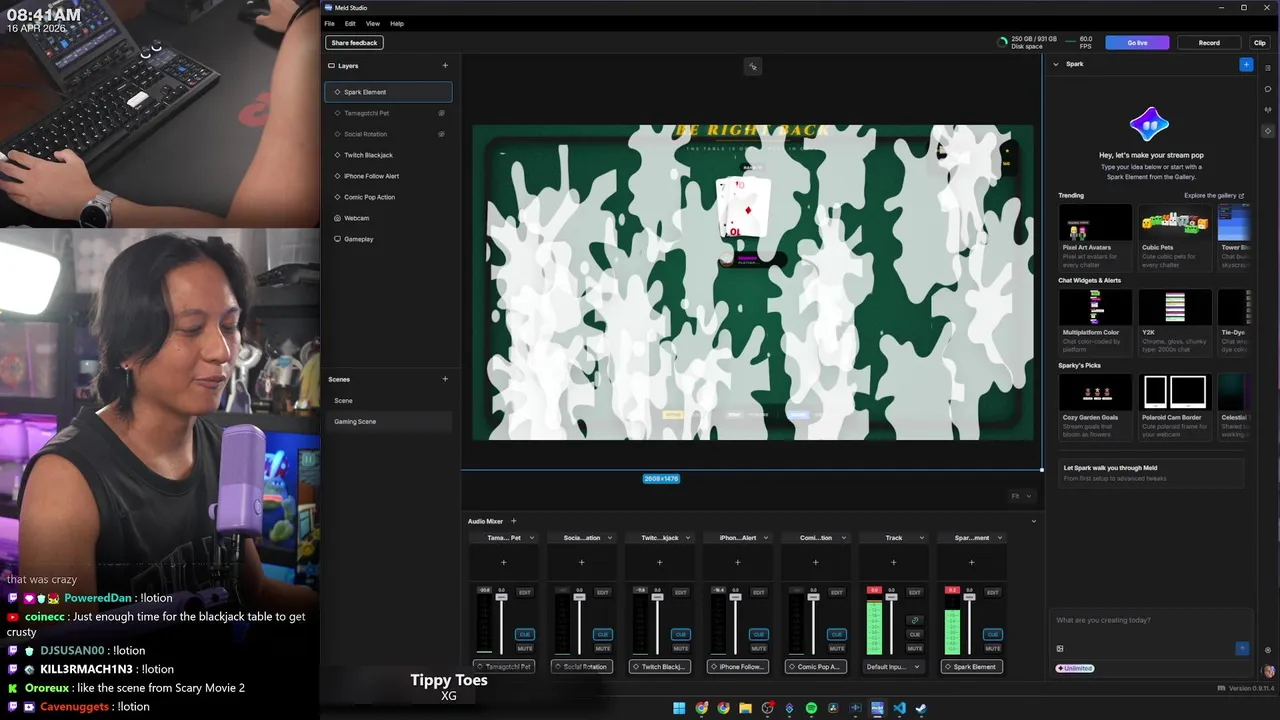Viewport: 1280px width, 720px height.
Task: Open the Comi...tion channel dropdown
Action: (x=843, y=538)
